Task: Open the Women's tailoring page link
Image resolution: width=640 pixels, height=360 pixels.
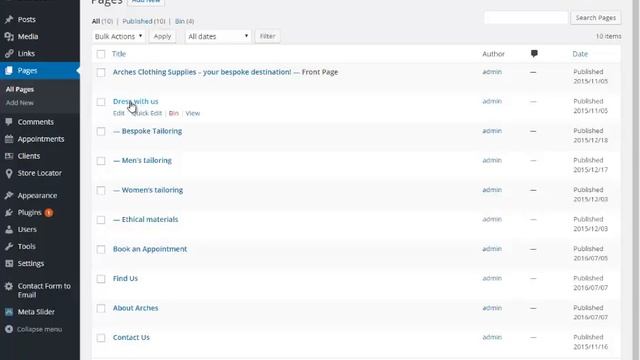Action: click(x=152, y=190)
